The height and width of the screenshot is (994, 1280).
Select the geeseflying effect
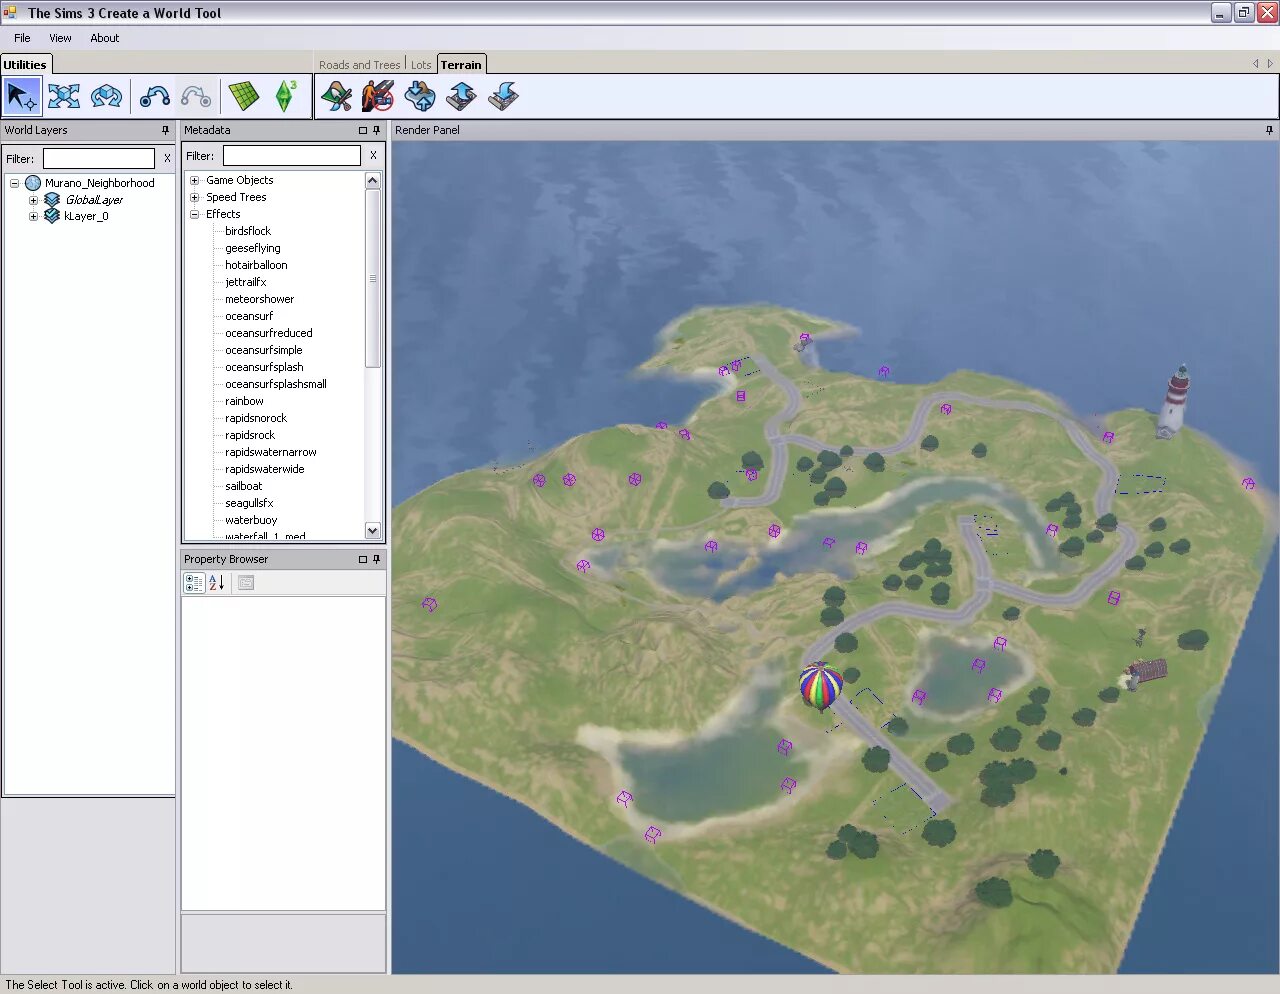[x=253, y=248]
